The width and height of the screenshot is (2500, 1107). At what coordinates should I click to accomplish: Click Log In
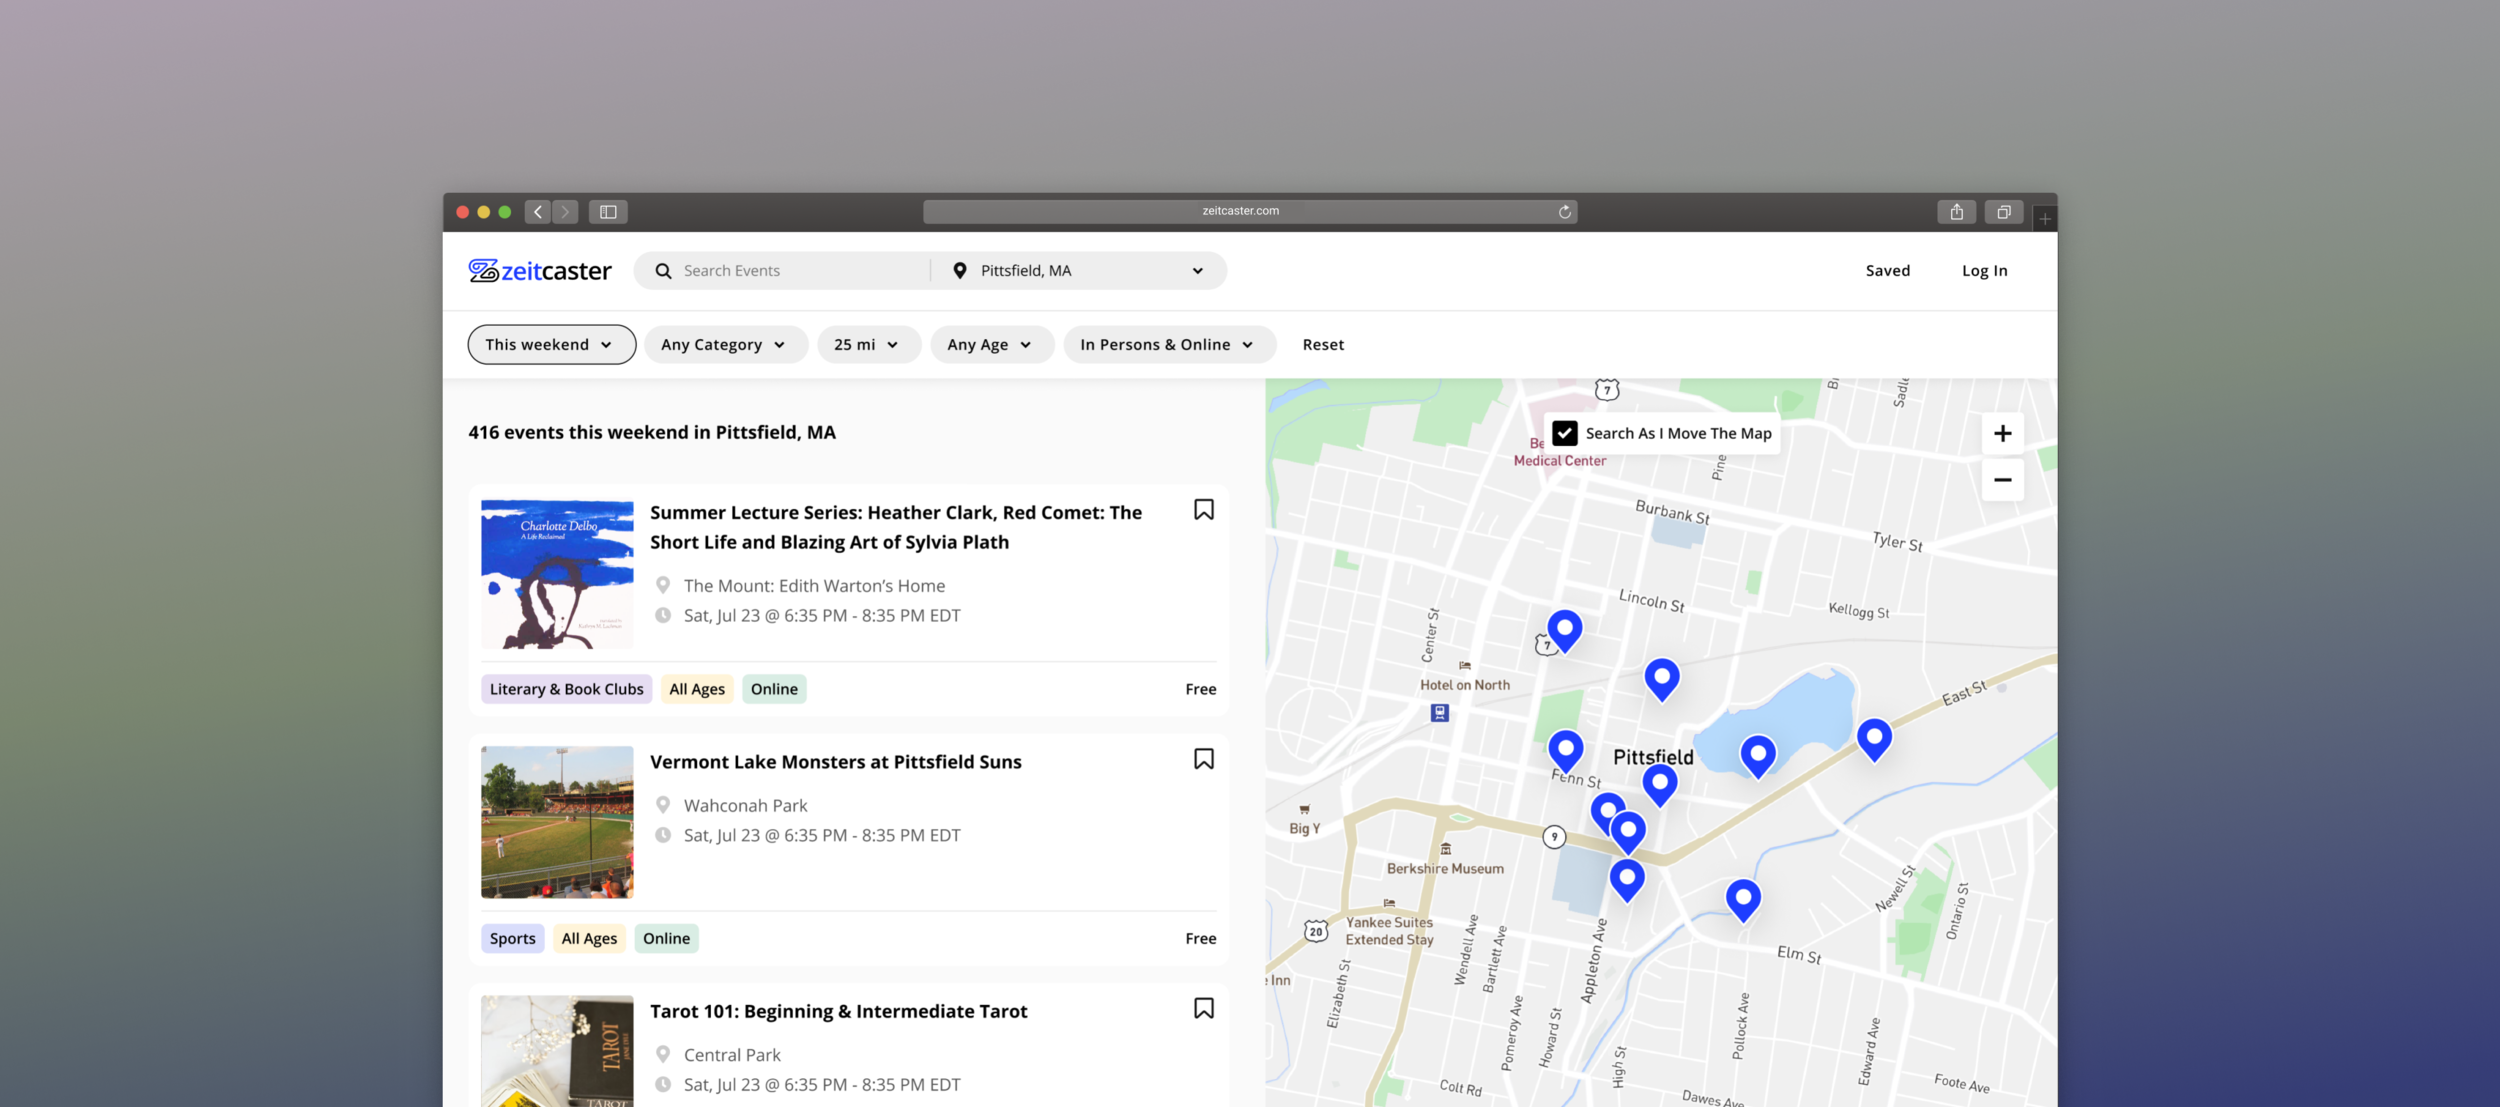tap(1984, 271)
